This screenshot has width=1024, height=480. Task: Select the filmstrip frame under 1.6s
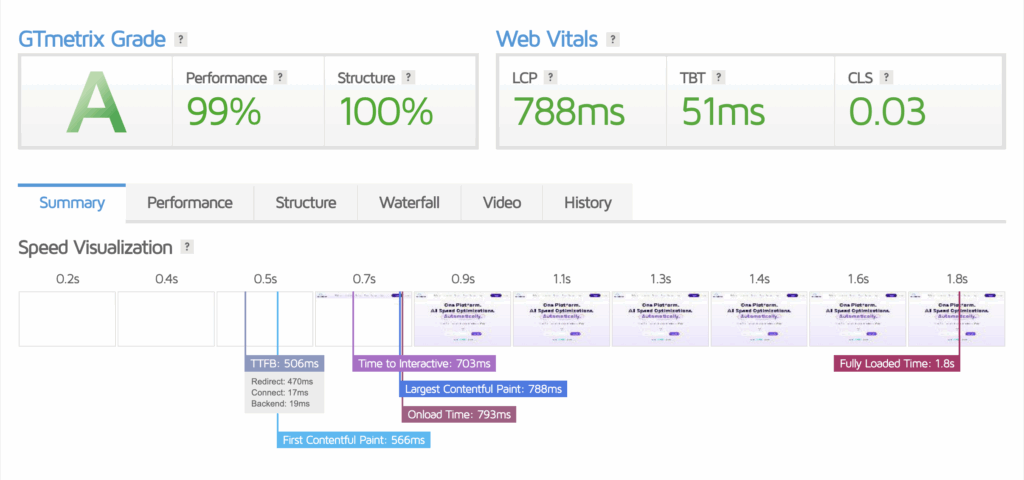click(857, 319)
